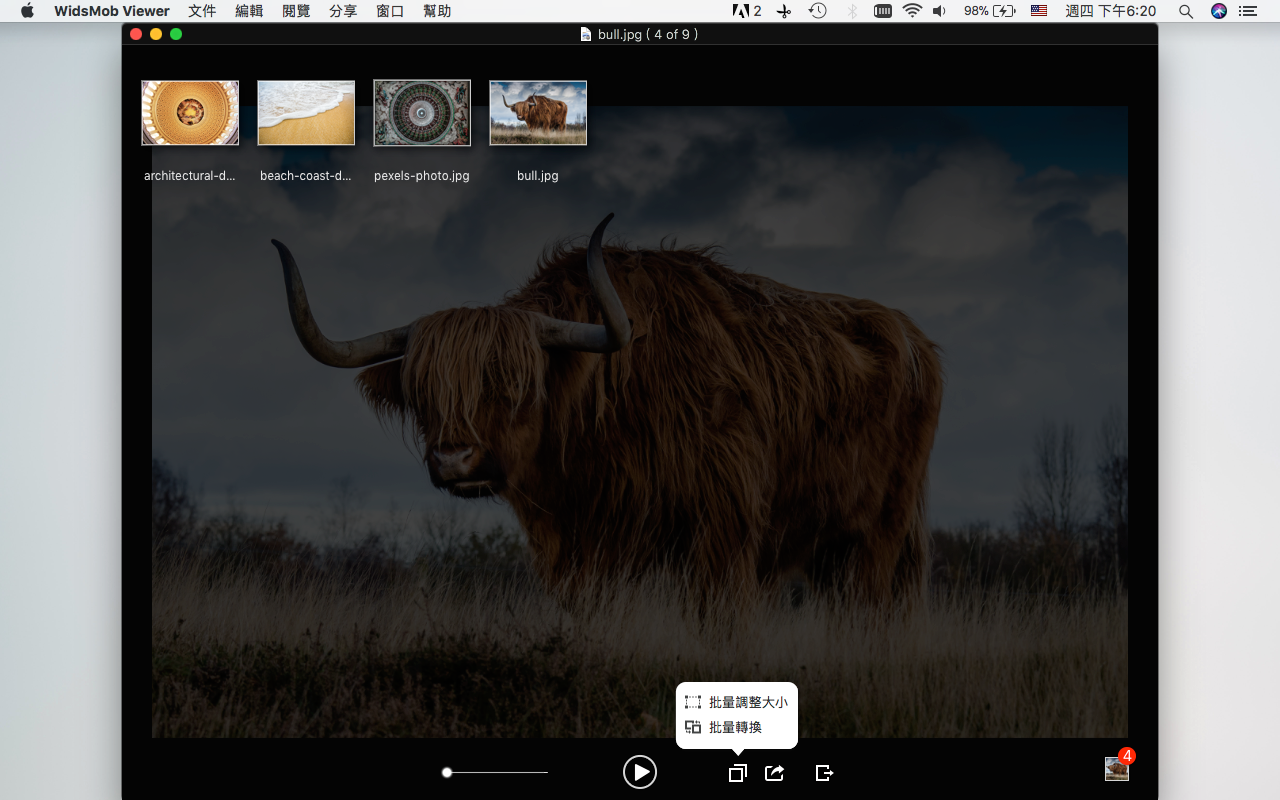1280x800 pixels.
Task: Open the 編輯 menu
Action: pyautogui.click(x=249, y=11)
